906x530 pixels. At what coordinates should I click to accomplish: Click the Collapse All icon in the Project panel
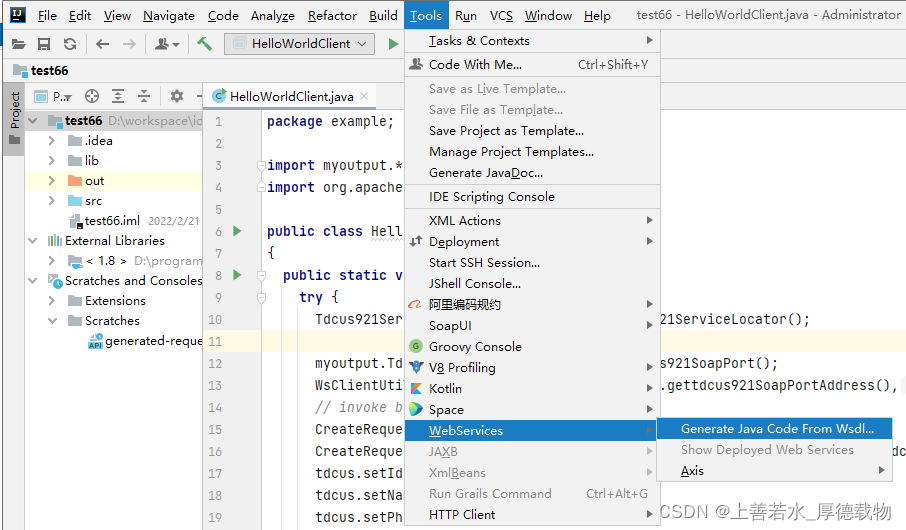pyautogui.click(x=144, y=96)
